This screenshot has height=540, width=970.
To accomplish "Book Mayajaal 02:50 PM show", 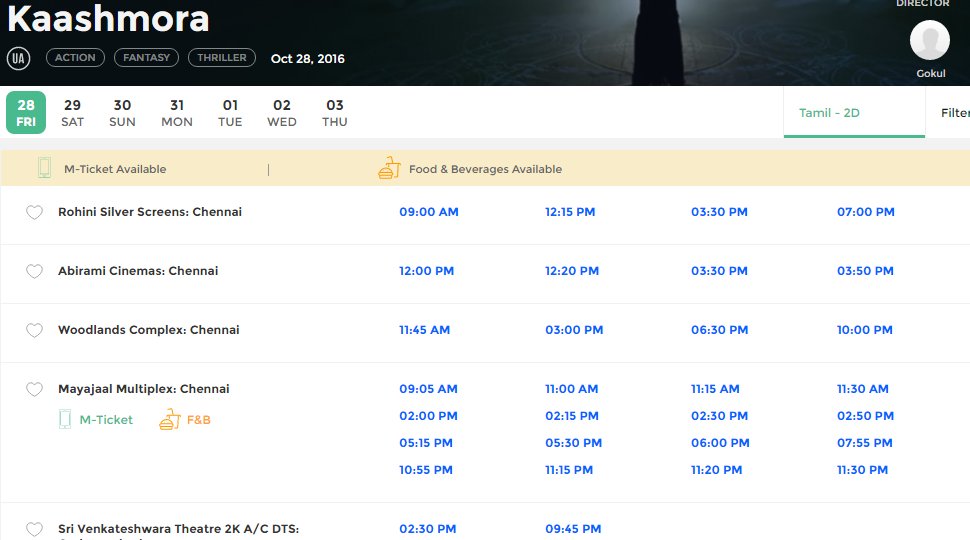I will [865, 416].
